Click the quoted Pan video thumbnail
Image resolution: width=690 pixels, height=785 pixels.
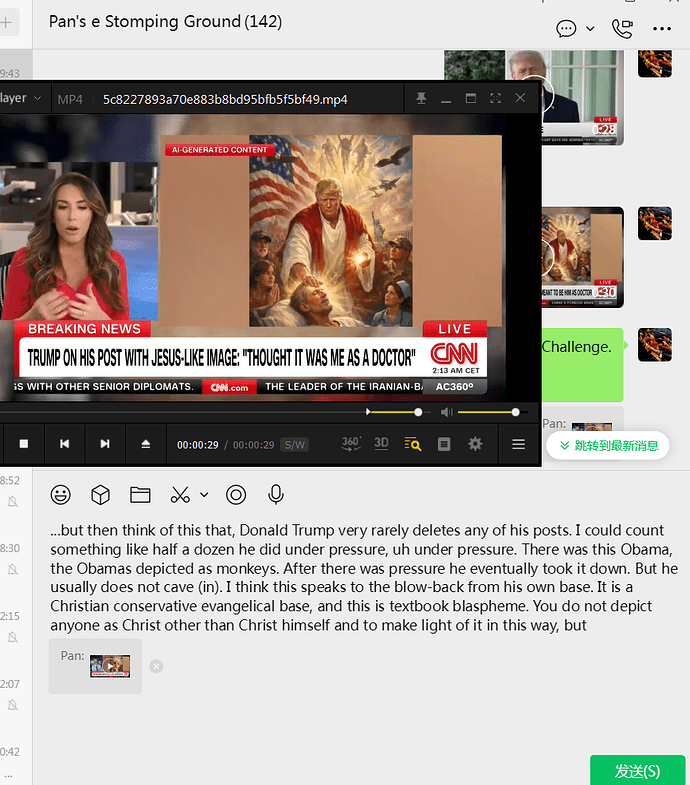[110, 666]
